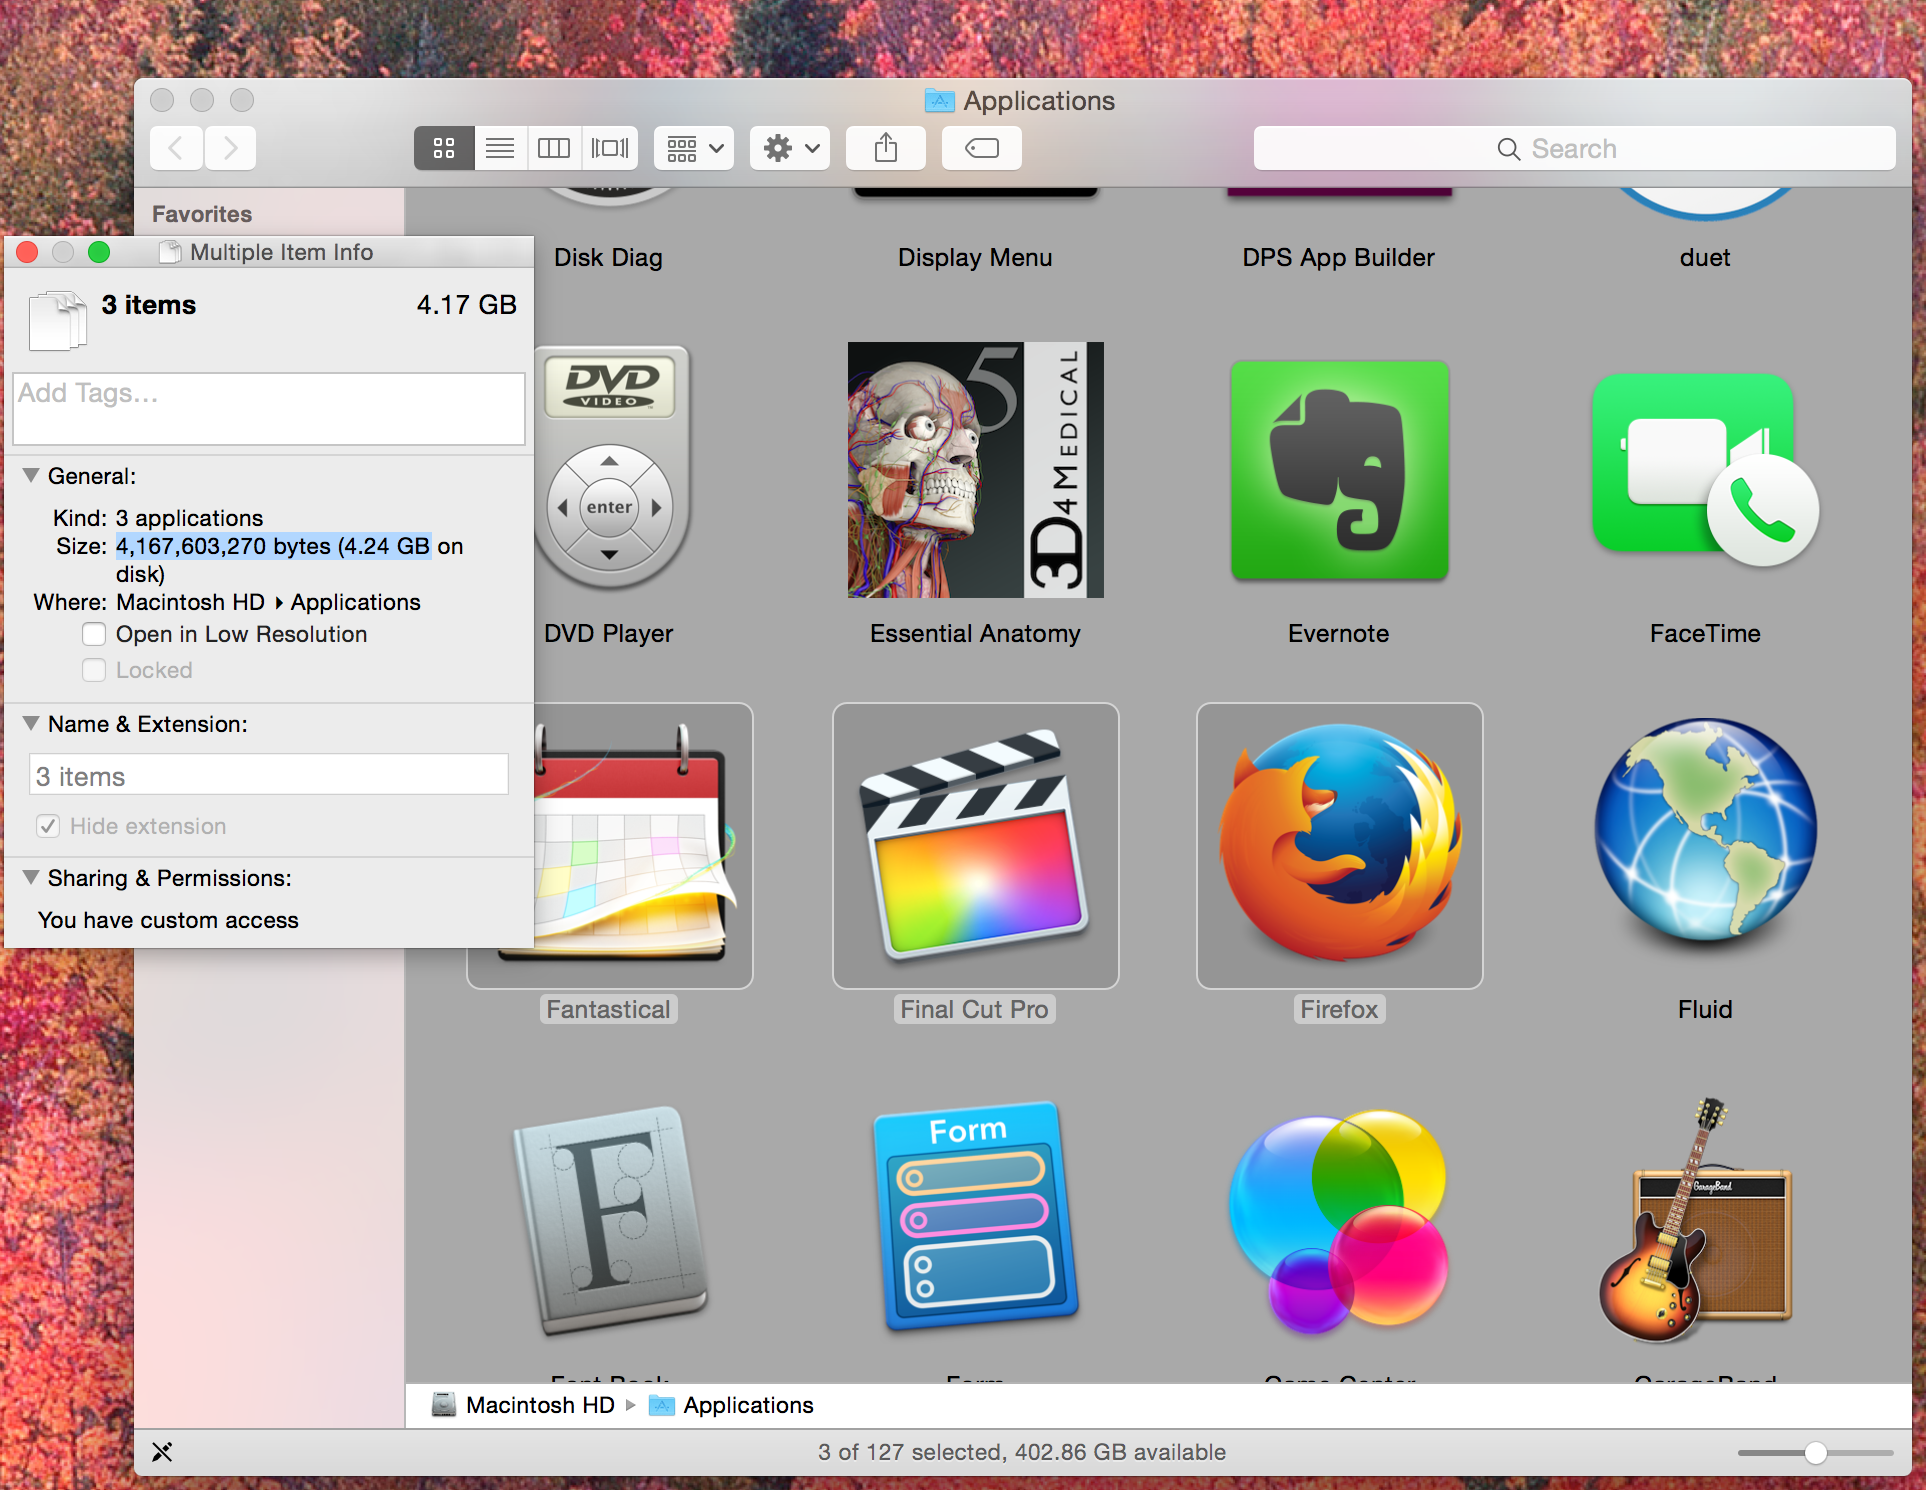Click the Applications title folder icon
The image size is (1926, 1490).
(x=939, y=100)
